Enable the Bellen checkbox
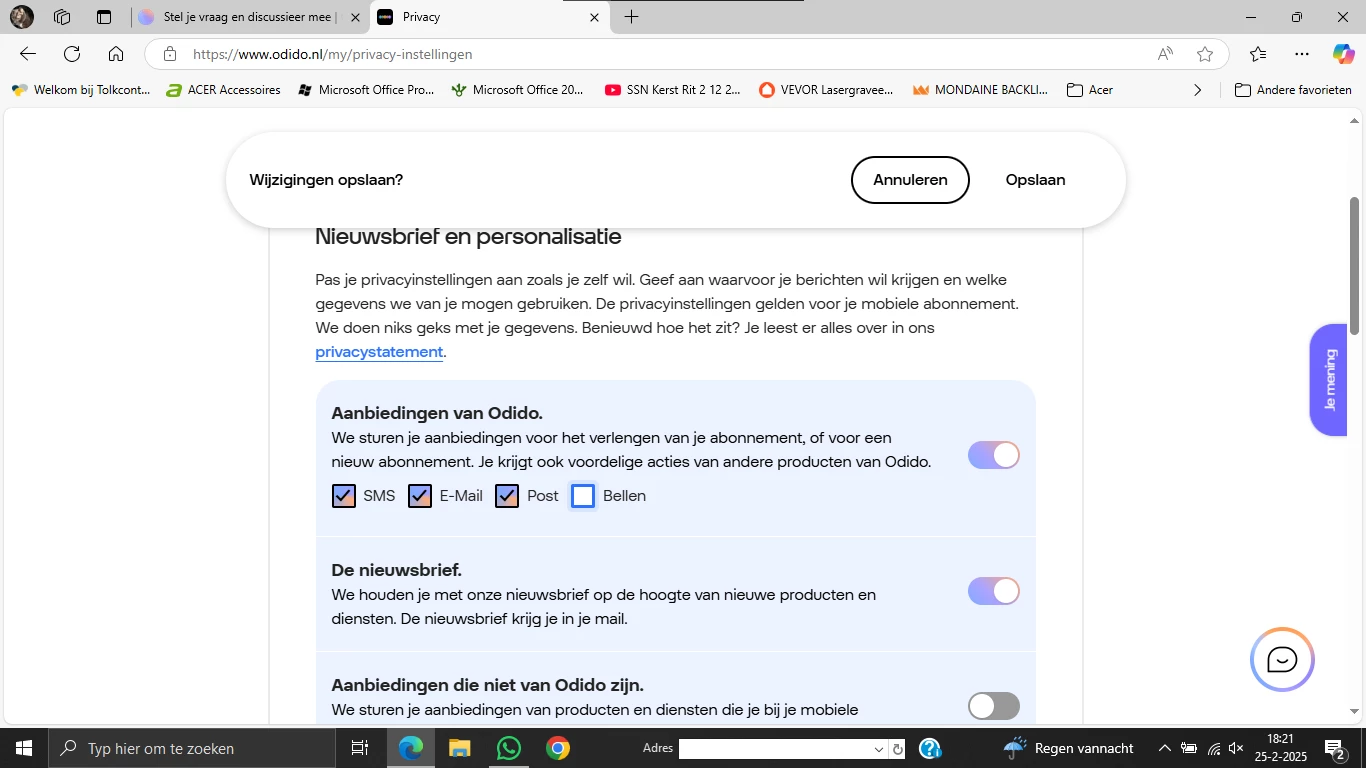Viewport: 1366px width, 768px height. click(x=583, y=496)
